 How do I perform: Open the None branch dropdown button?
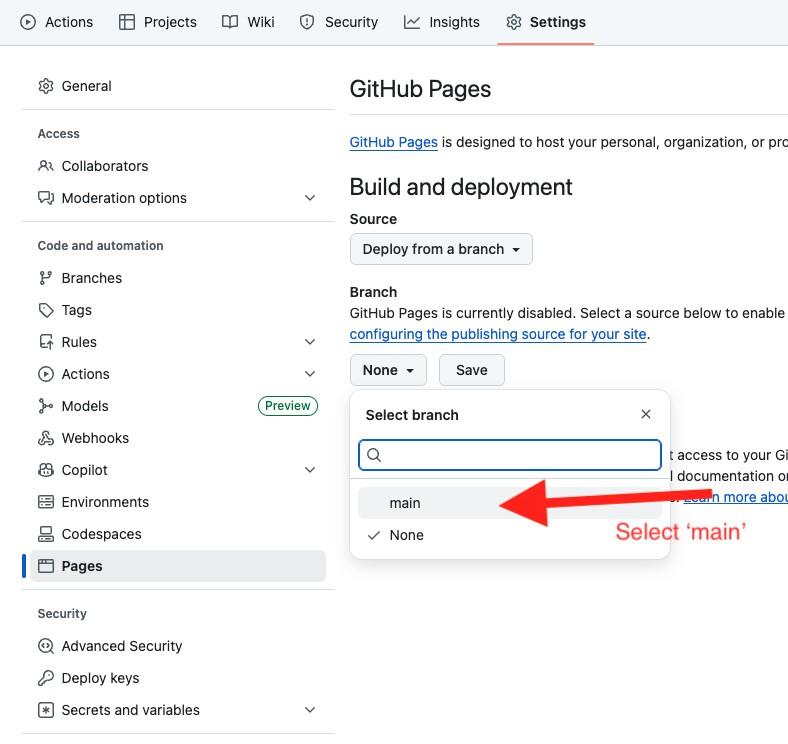point(388,370)
